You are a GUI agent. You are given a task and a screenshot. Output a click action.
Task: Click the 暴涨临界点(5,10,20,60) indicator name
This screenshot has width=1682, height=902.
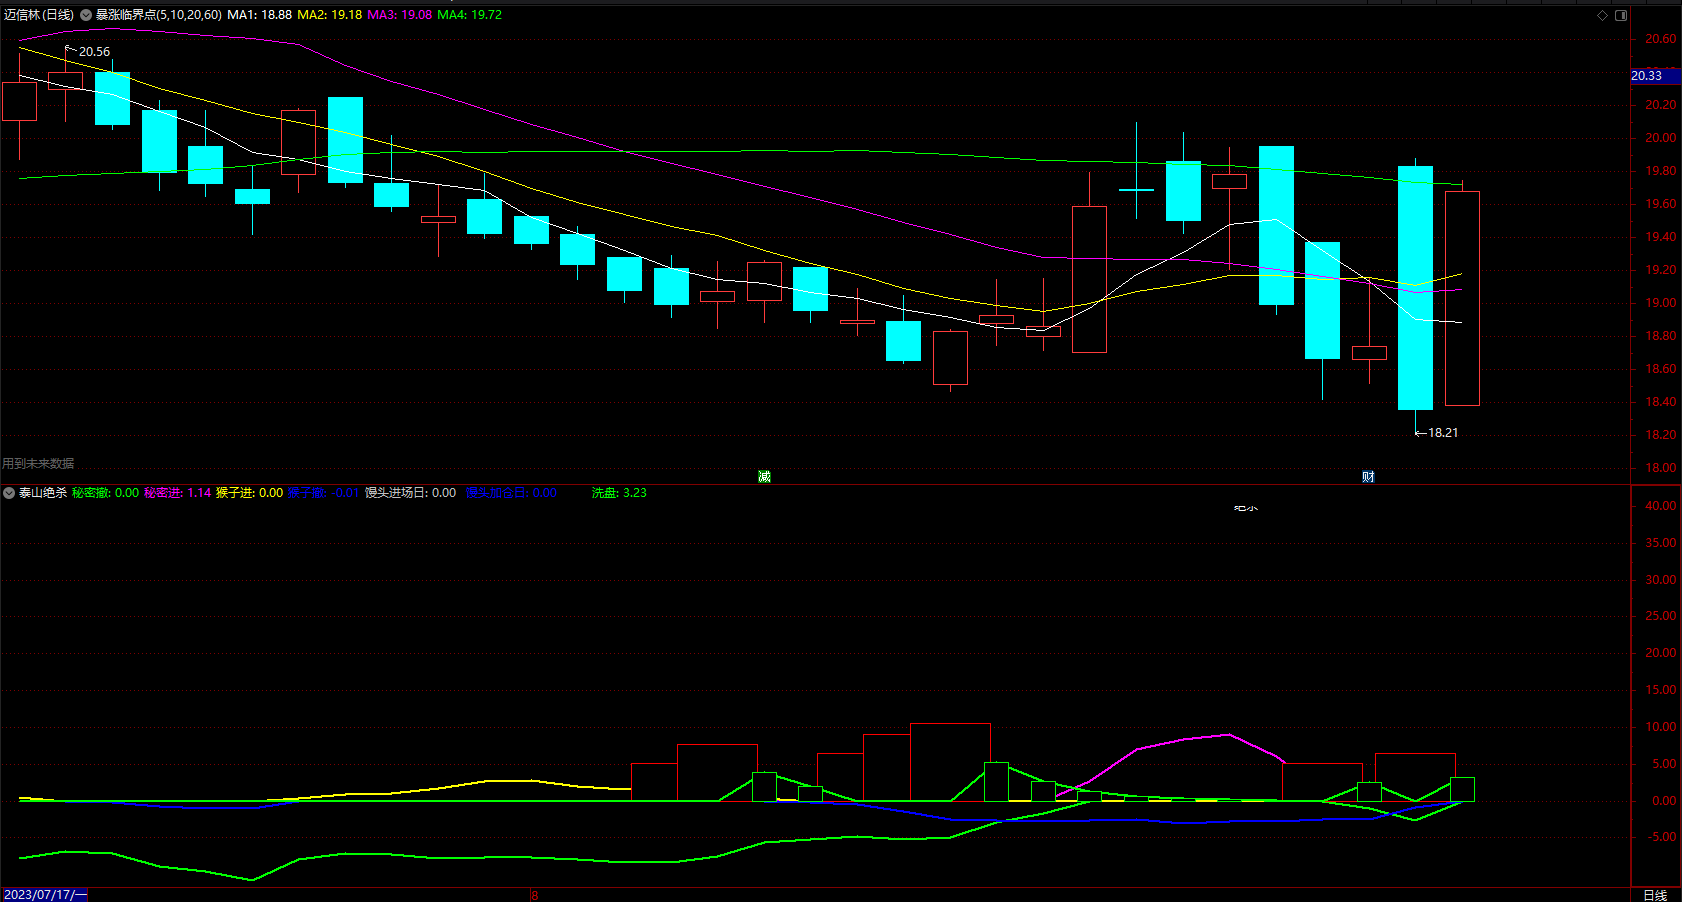(158, 15)
